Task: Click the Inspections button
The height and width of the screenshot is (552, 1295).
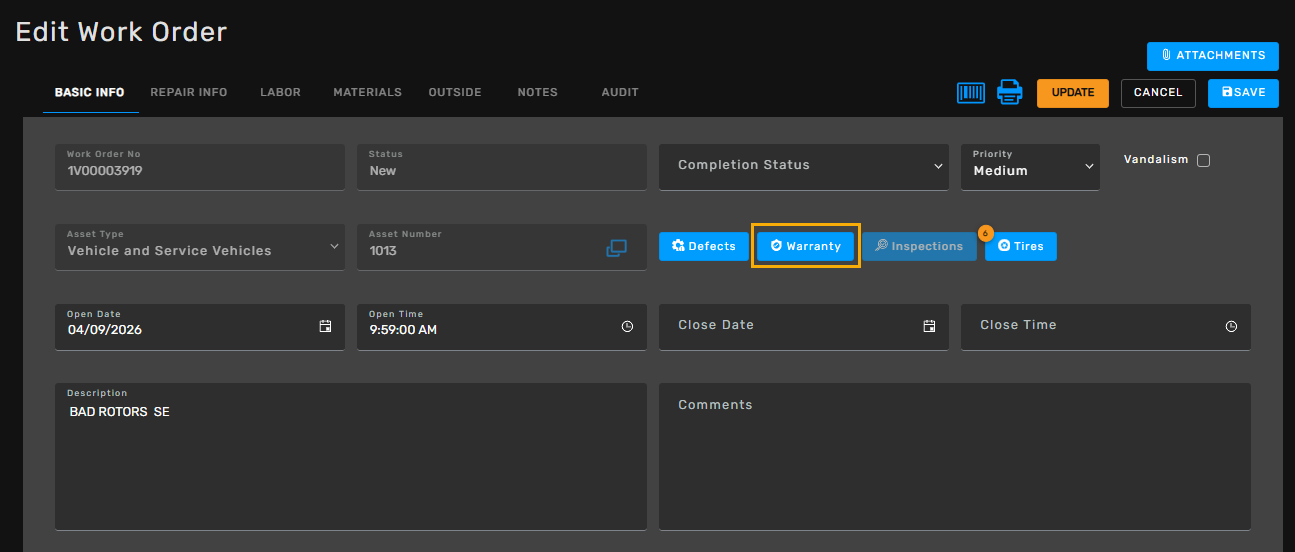Action: click(x=919, y=246)
